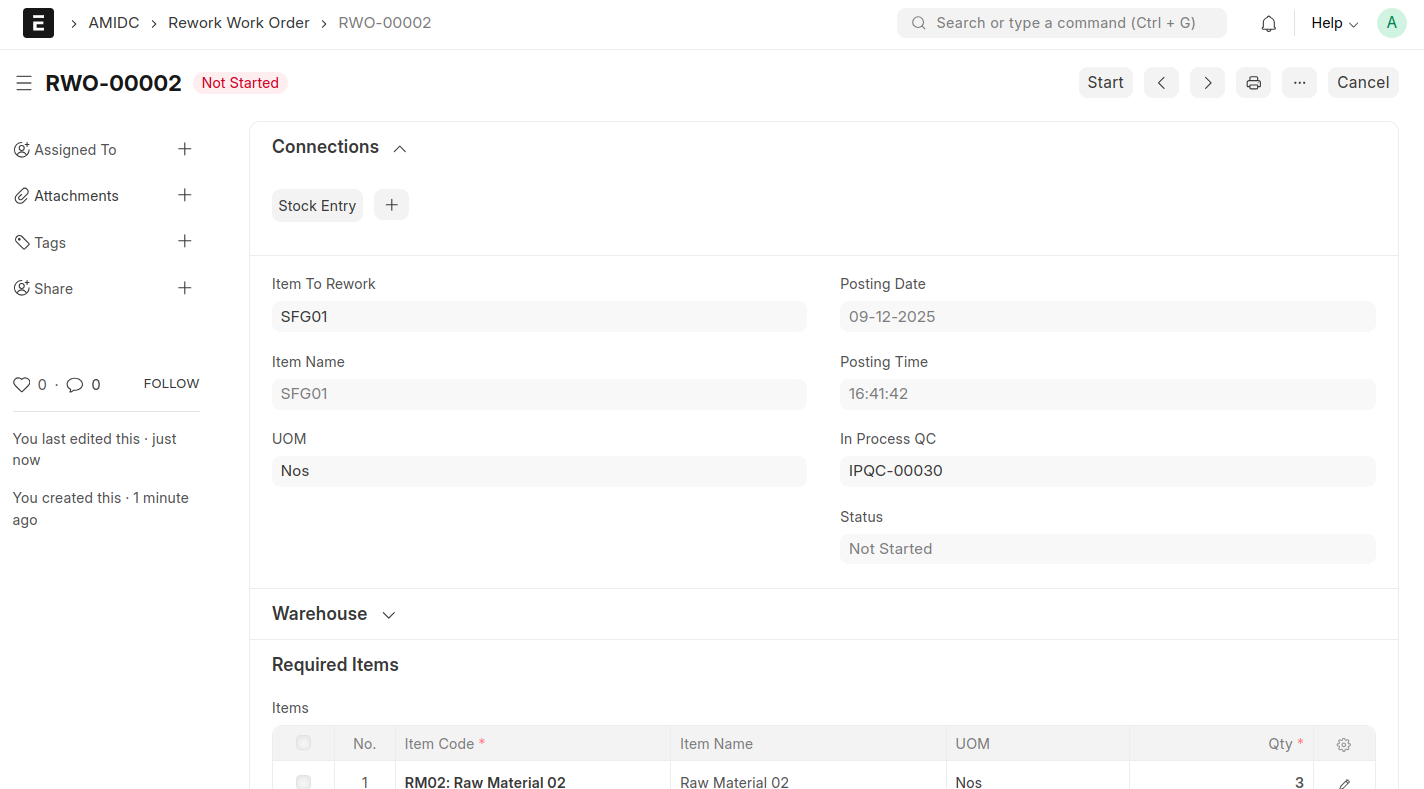
Task: Focus the search command bar
Action: point(1061,23)
